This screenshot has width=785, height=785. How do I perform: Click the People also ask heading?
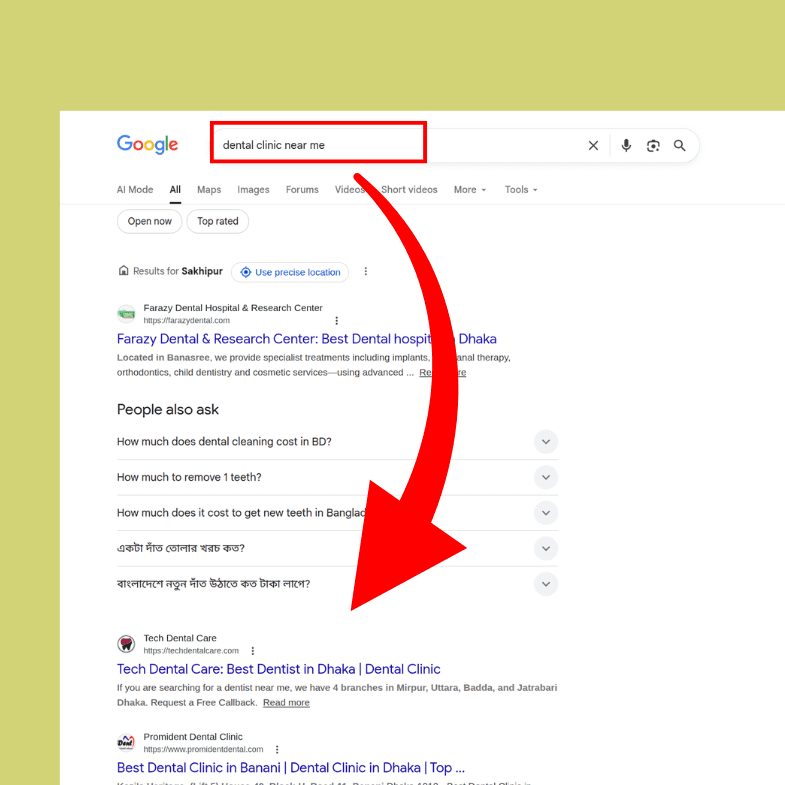168,410
